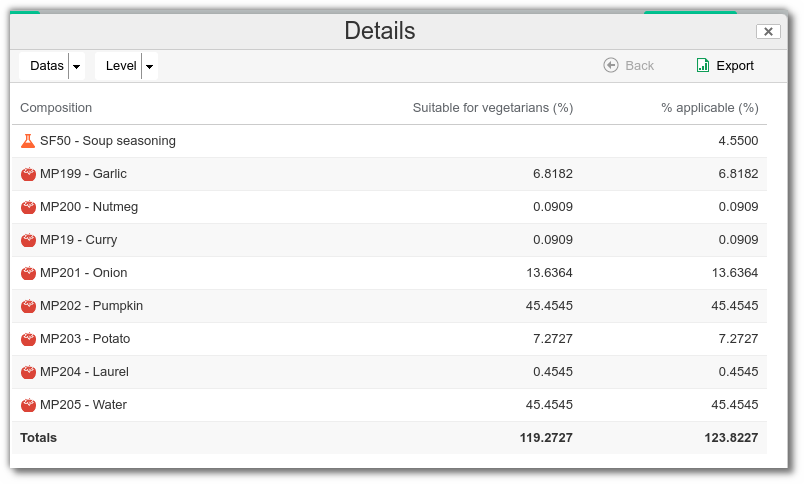Click the tomato icon next to Potato
Viewport: 804px width, 484px height.
tap(28, 339)
